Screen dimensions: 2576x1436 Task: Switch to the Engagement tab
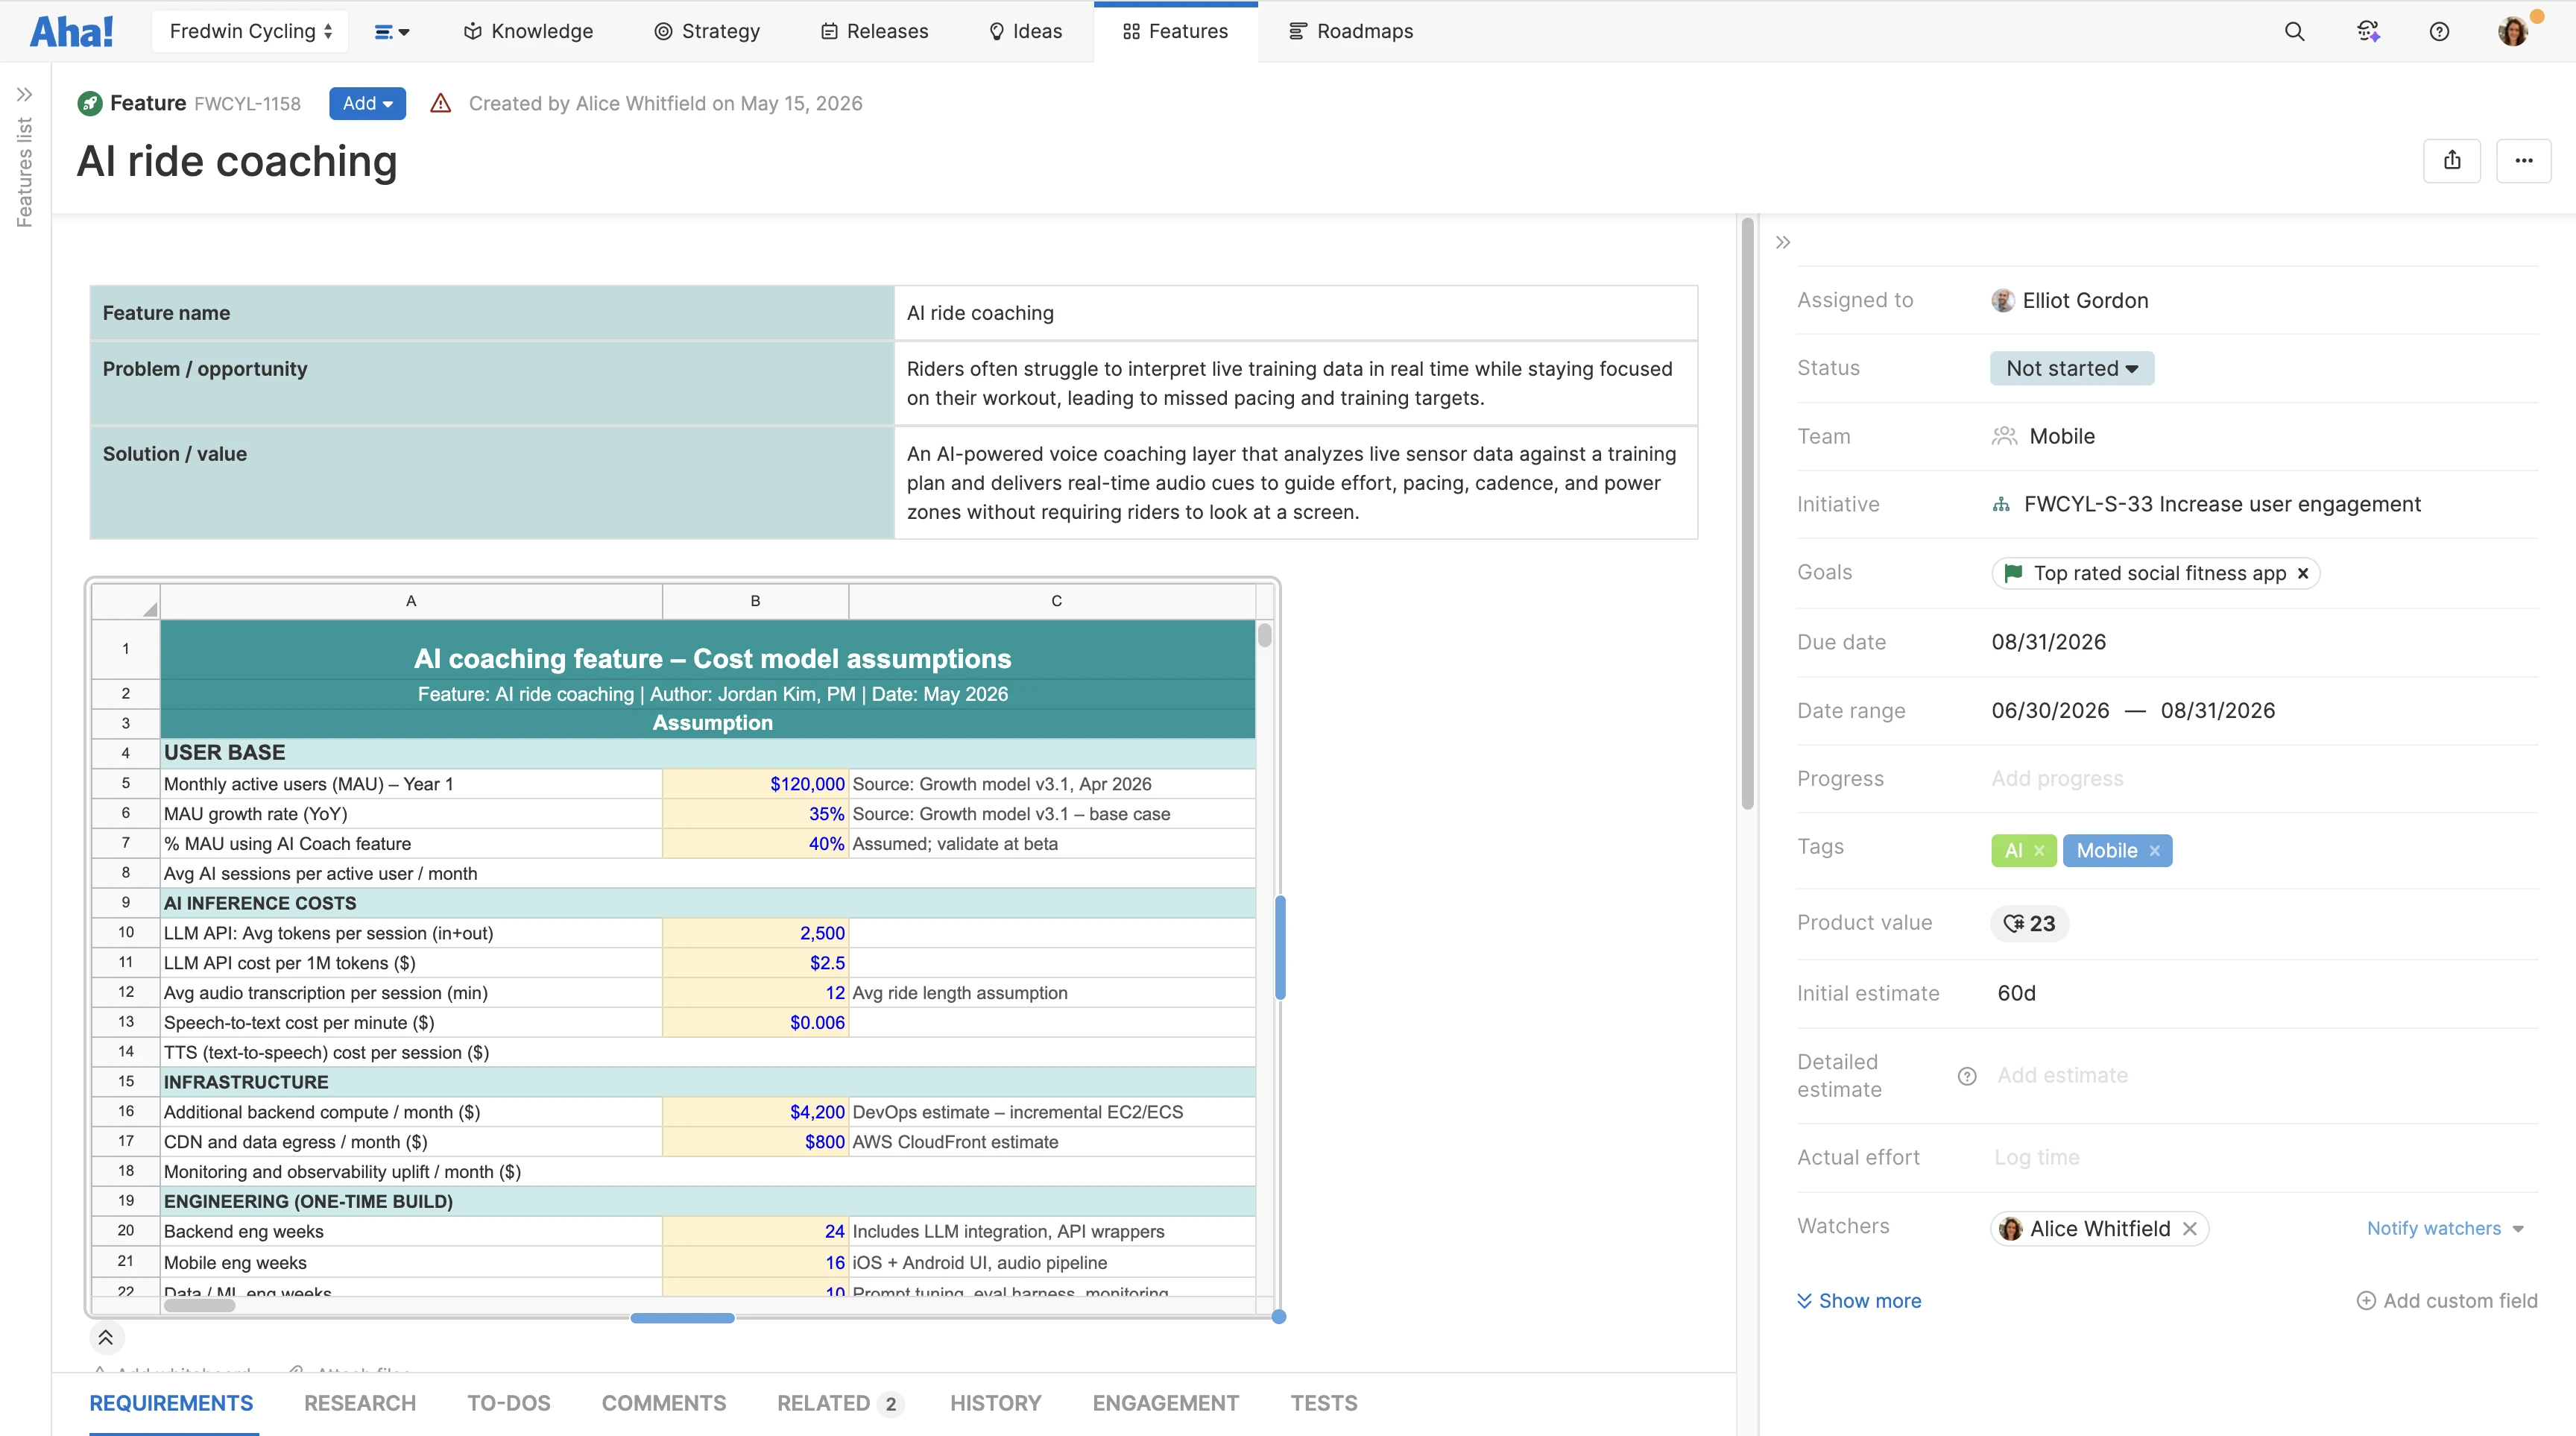click(1166, 1403)
